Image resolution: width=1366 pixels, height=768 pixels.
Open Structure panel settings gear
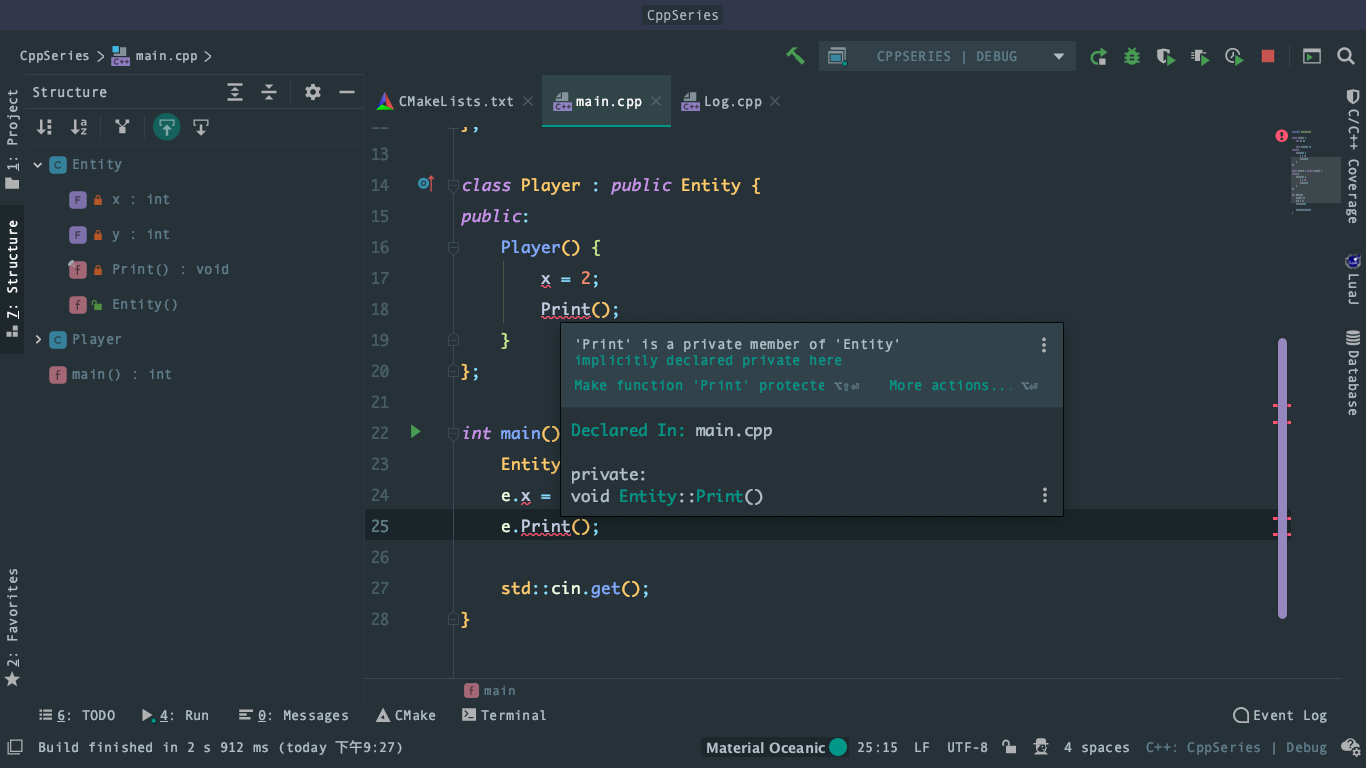coord(313,92)
